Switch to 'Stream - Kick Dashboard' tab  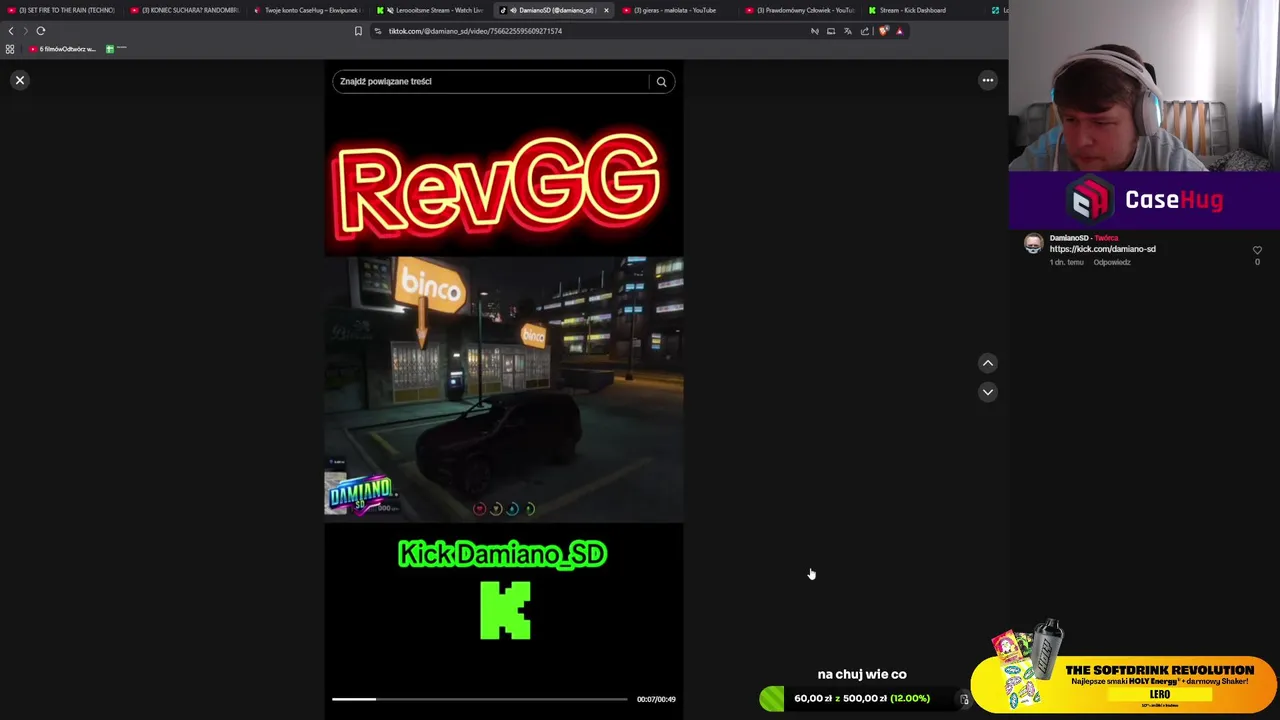click(x=924, y=10)
